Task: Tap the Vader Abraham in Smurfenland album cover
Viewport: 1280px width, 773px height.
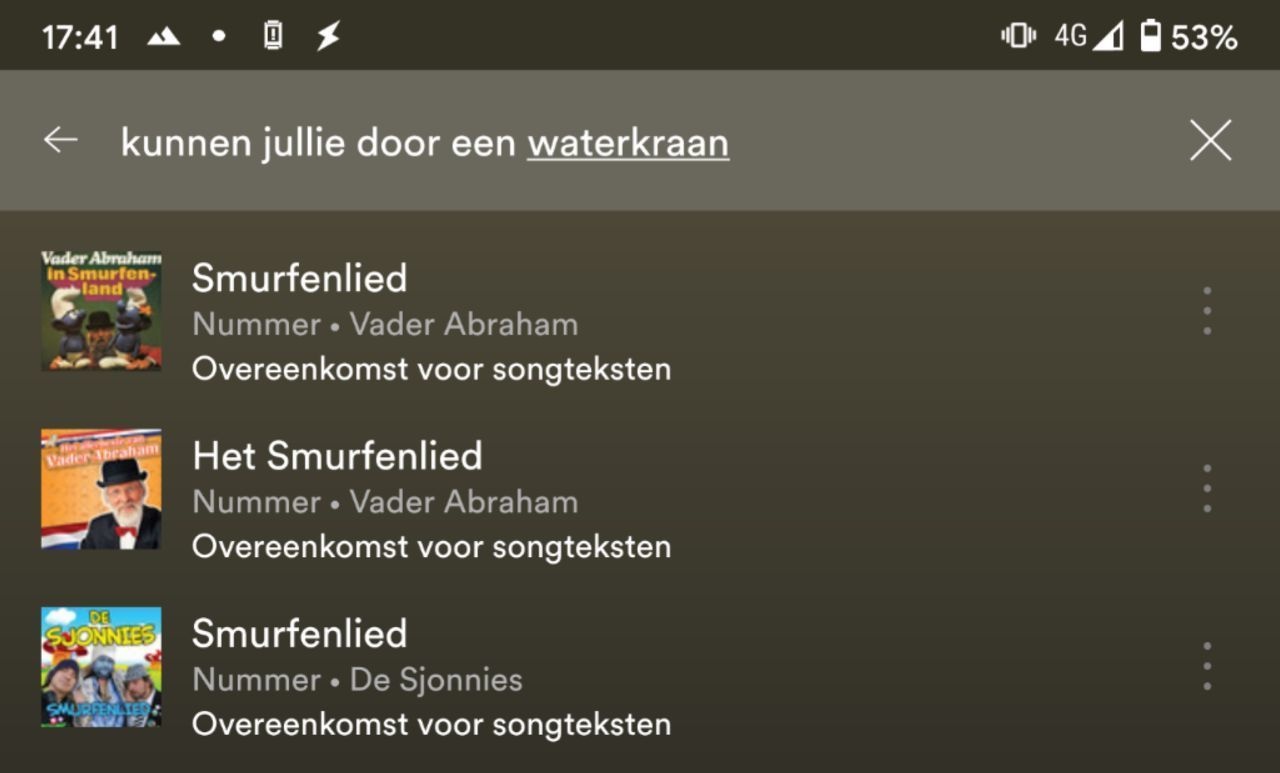Action: pos(101,311)
